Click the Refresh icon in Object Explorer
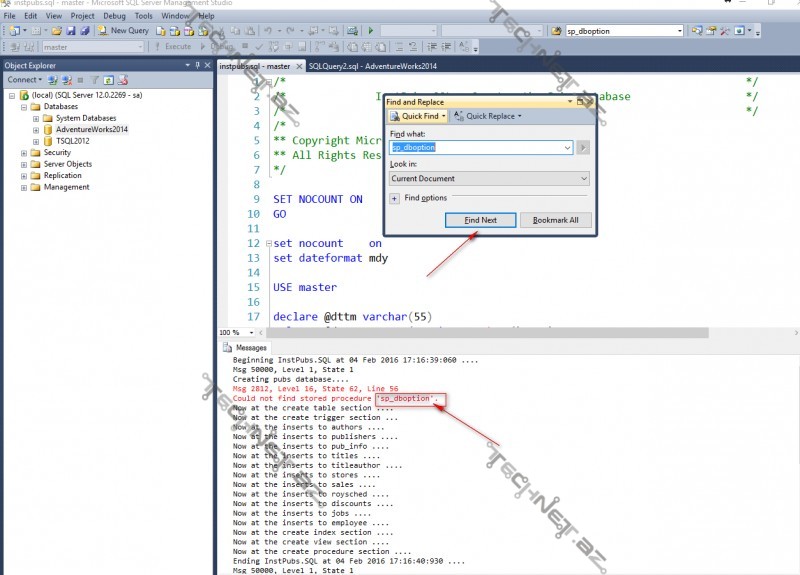This screenshot has width=800, height=575. (x=108, y=79)
